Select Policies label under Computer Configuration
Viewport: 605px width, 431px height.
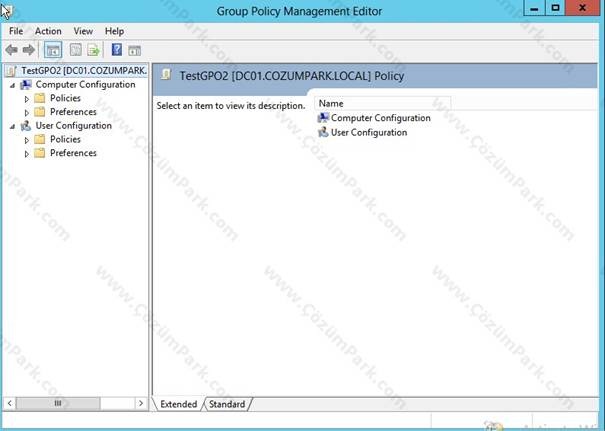coord(65,98)
